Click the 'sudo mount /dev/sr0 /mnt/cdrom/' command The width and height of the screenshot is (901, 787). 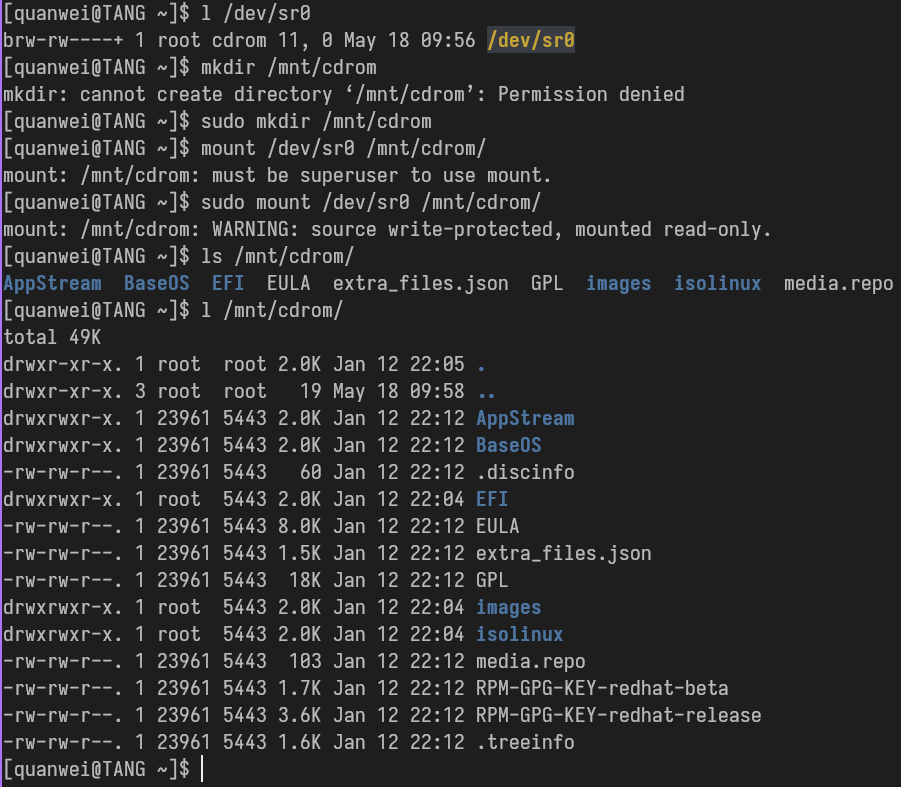371,202
